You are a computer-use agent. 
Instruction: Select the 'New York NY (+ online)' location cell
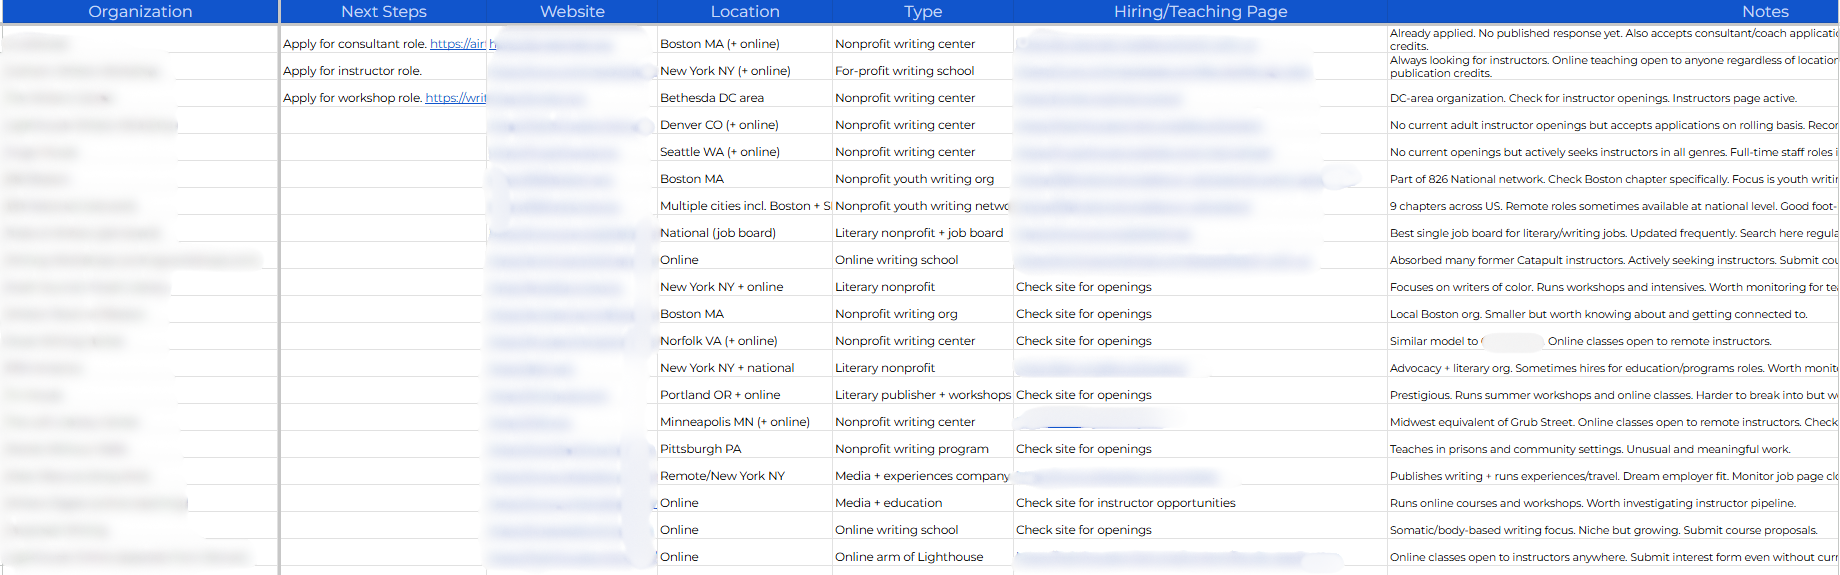(x=745, y=71)
